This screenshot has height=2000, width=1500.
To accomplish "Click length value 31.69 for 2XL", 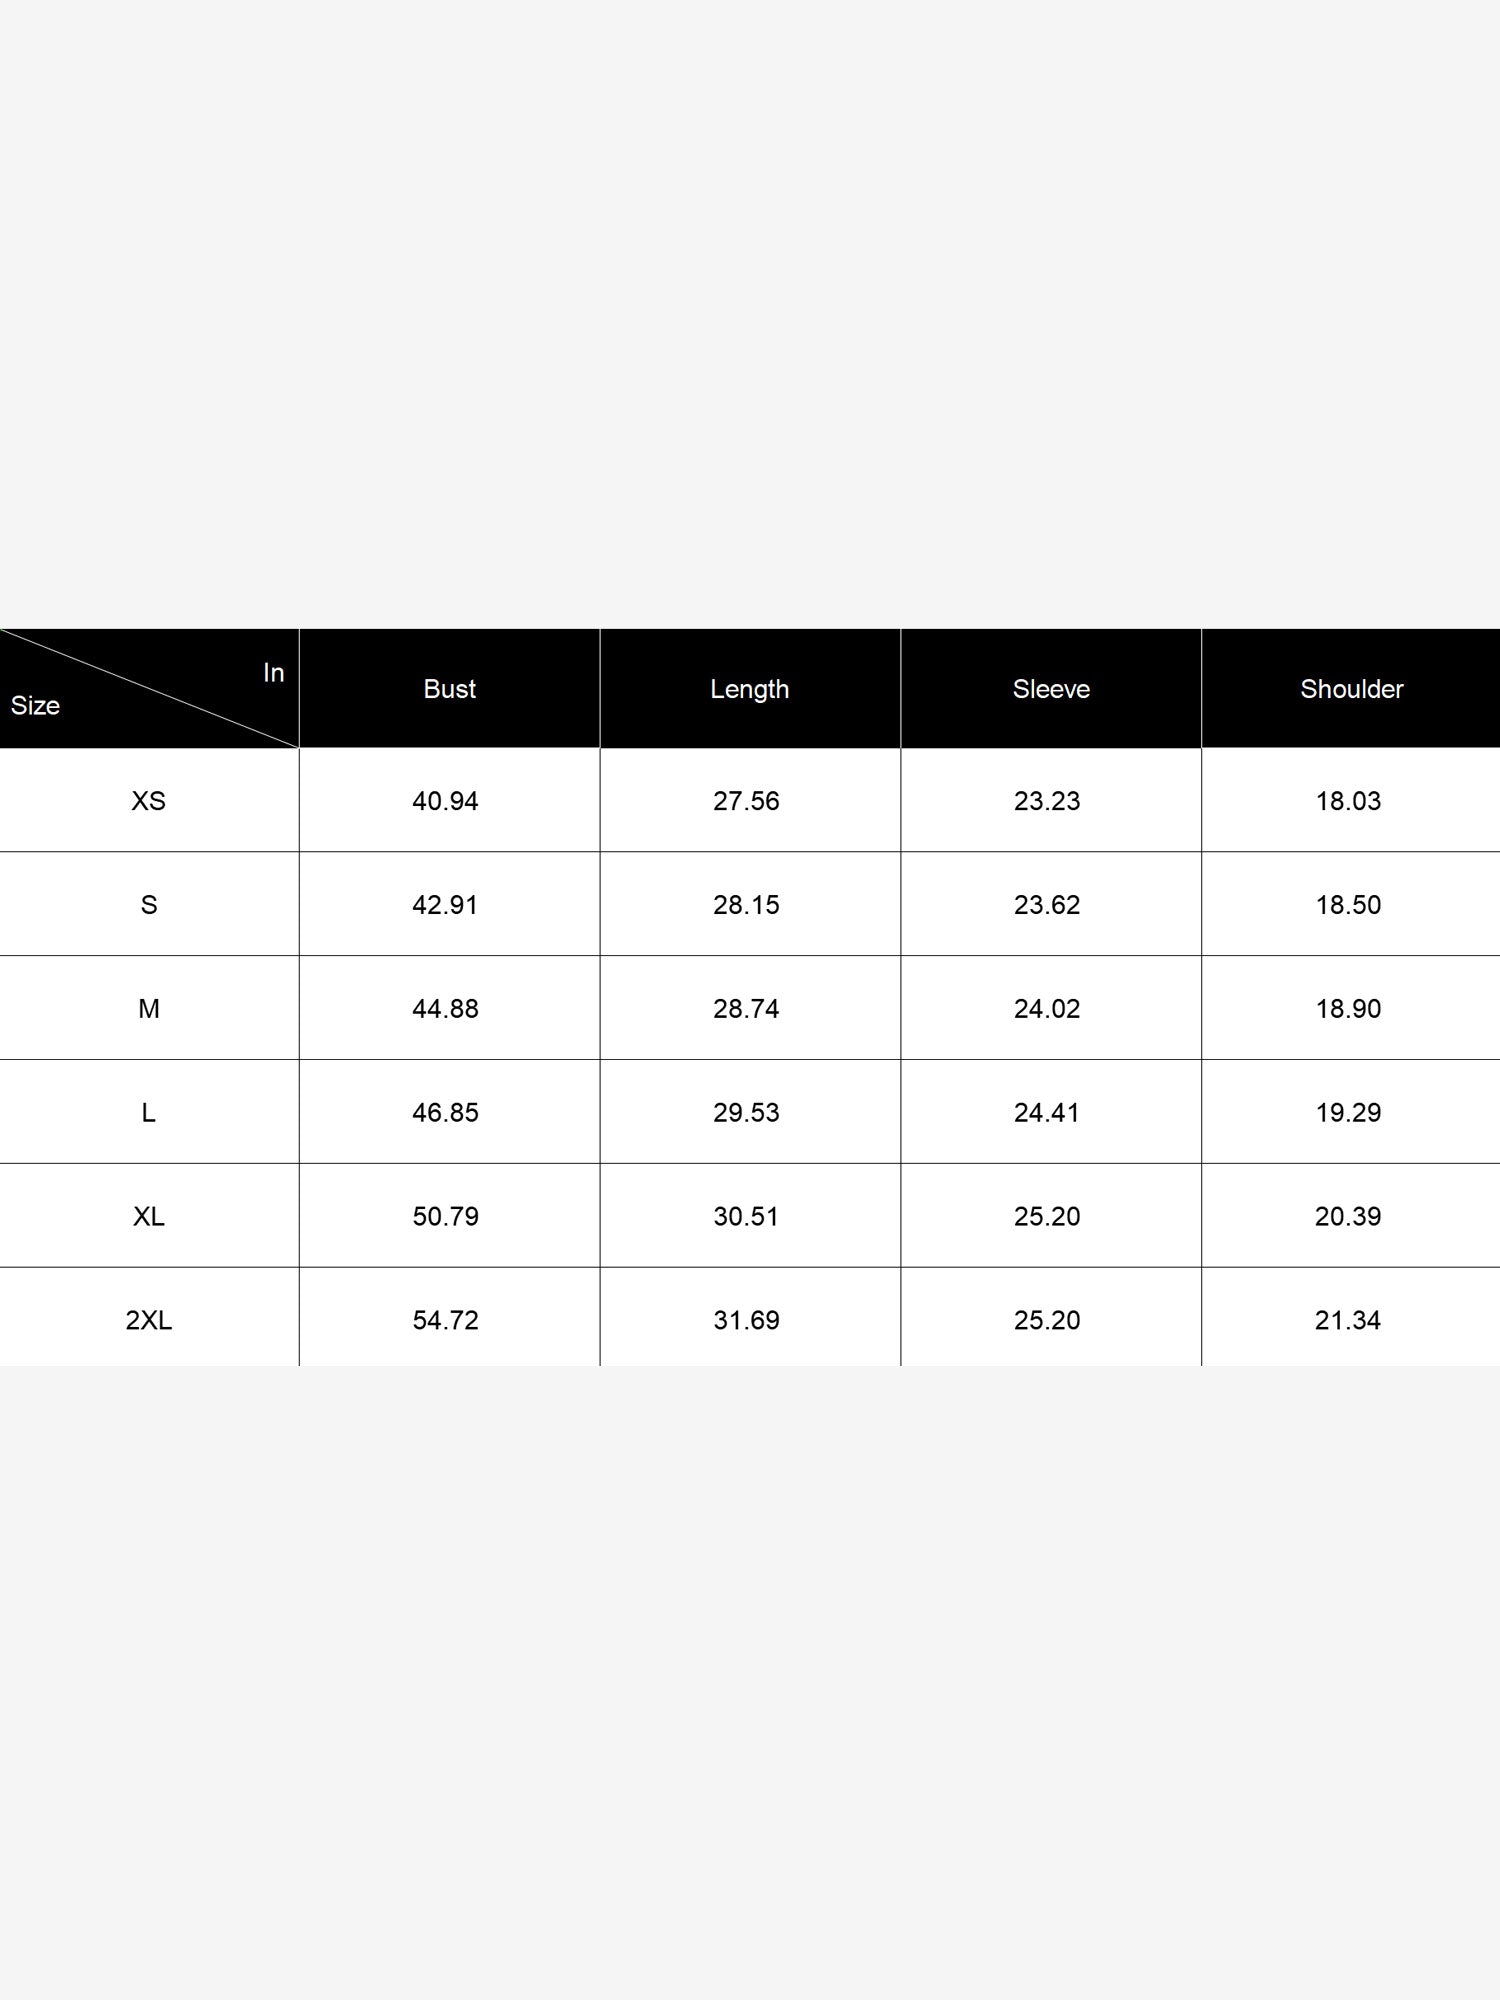I will (x=746, y=1320).
